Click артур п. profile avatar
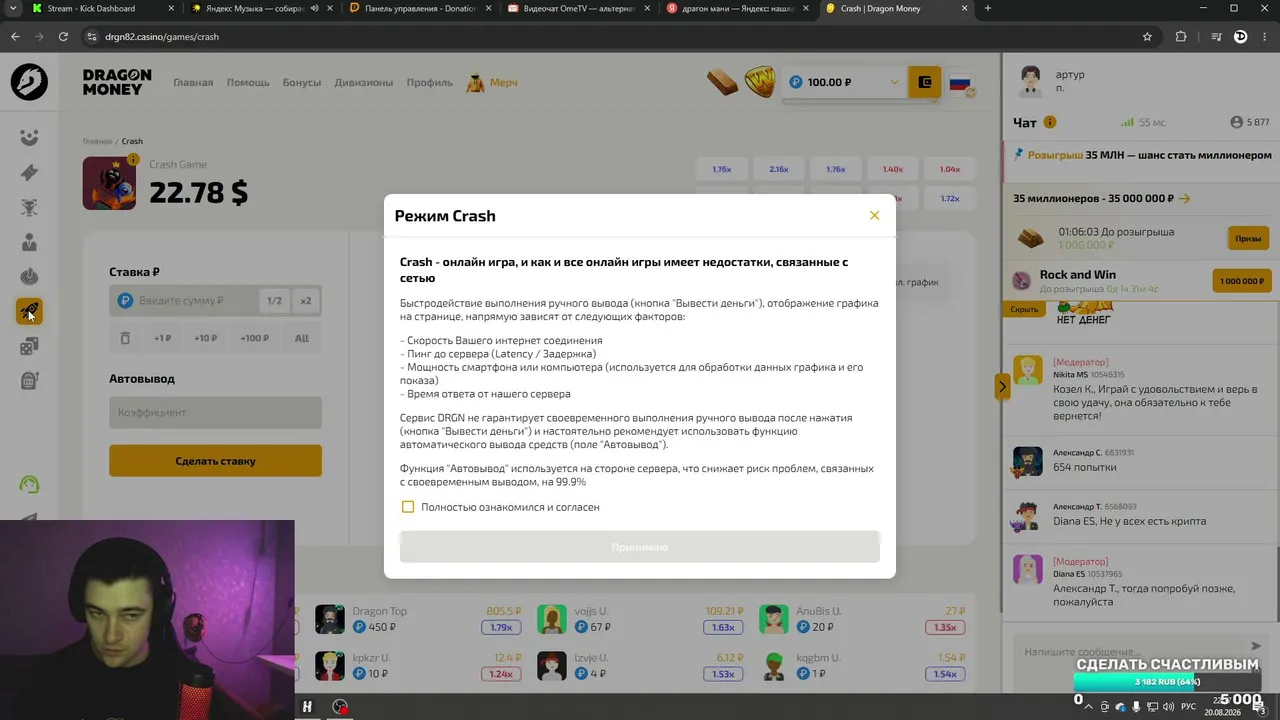The width and height of the screenshot is (1280, 720). tap(1030, 79)
